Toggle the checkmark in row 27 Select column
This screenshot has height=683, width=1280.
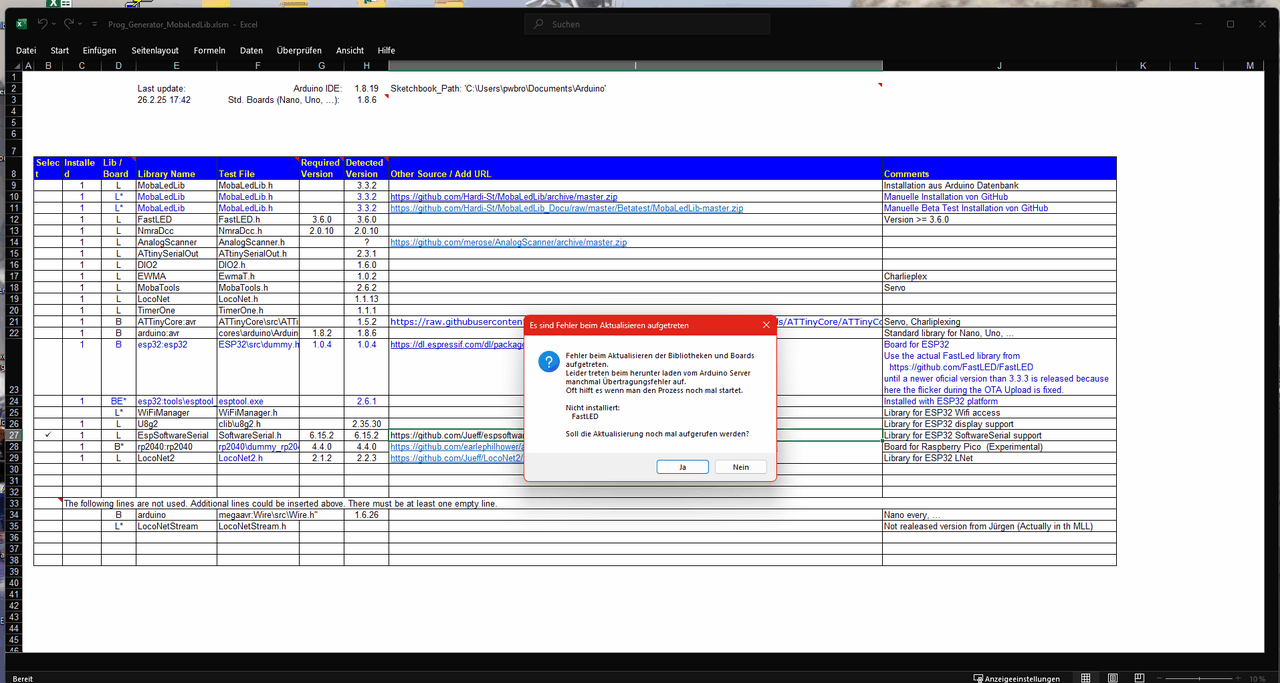48,435
